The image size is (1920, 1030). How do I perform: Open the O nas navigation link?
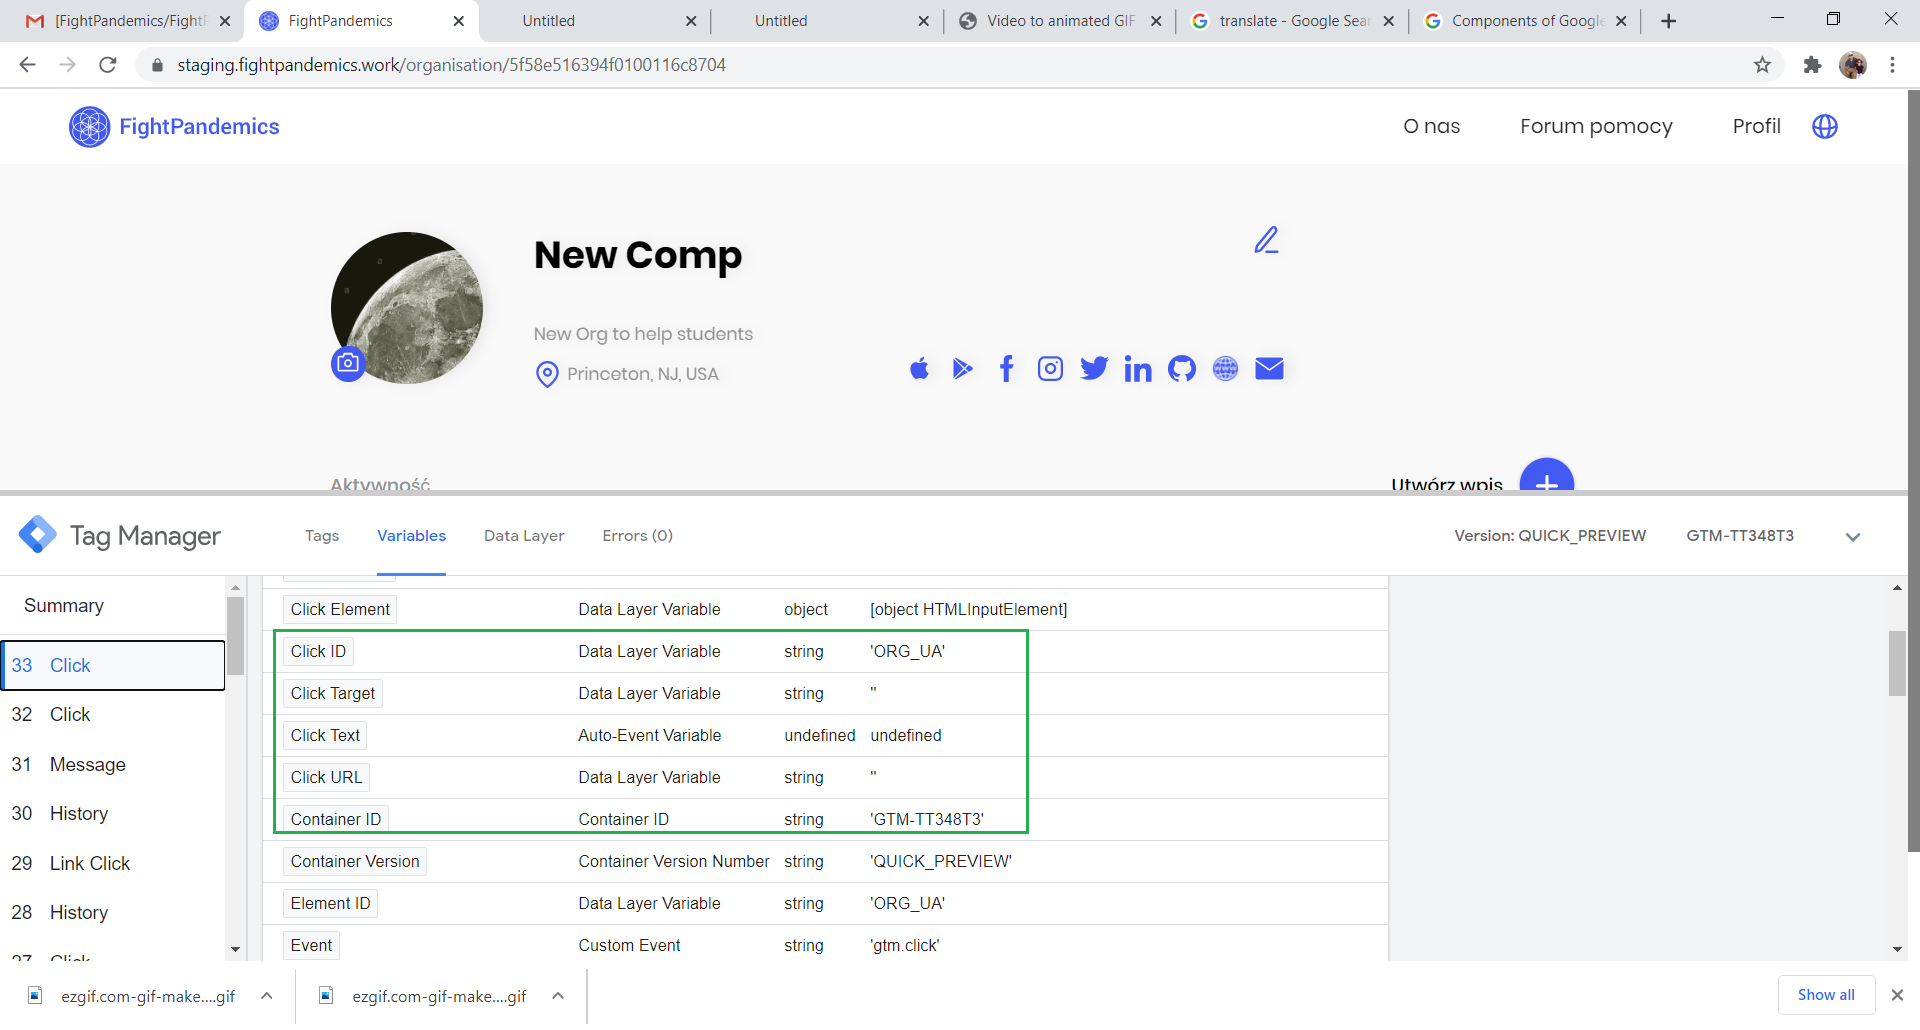point(1431,126)
